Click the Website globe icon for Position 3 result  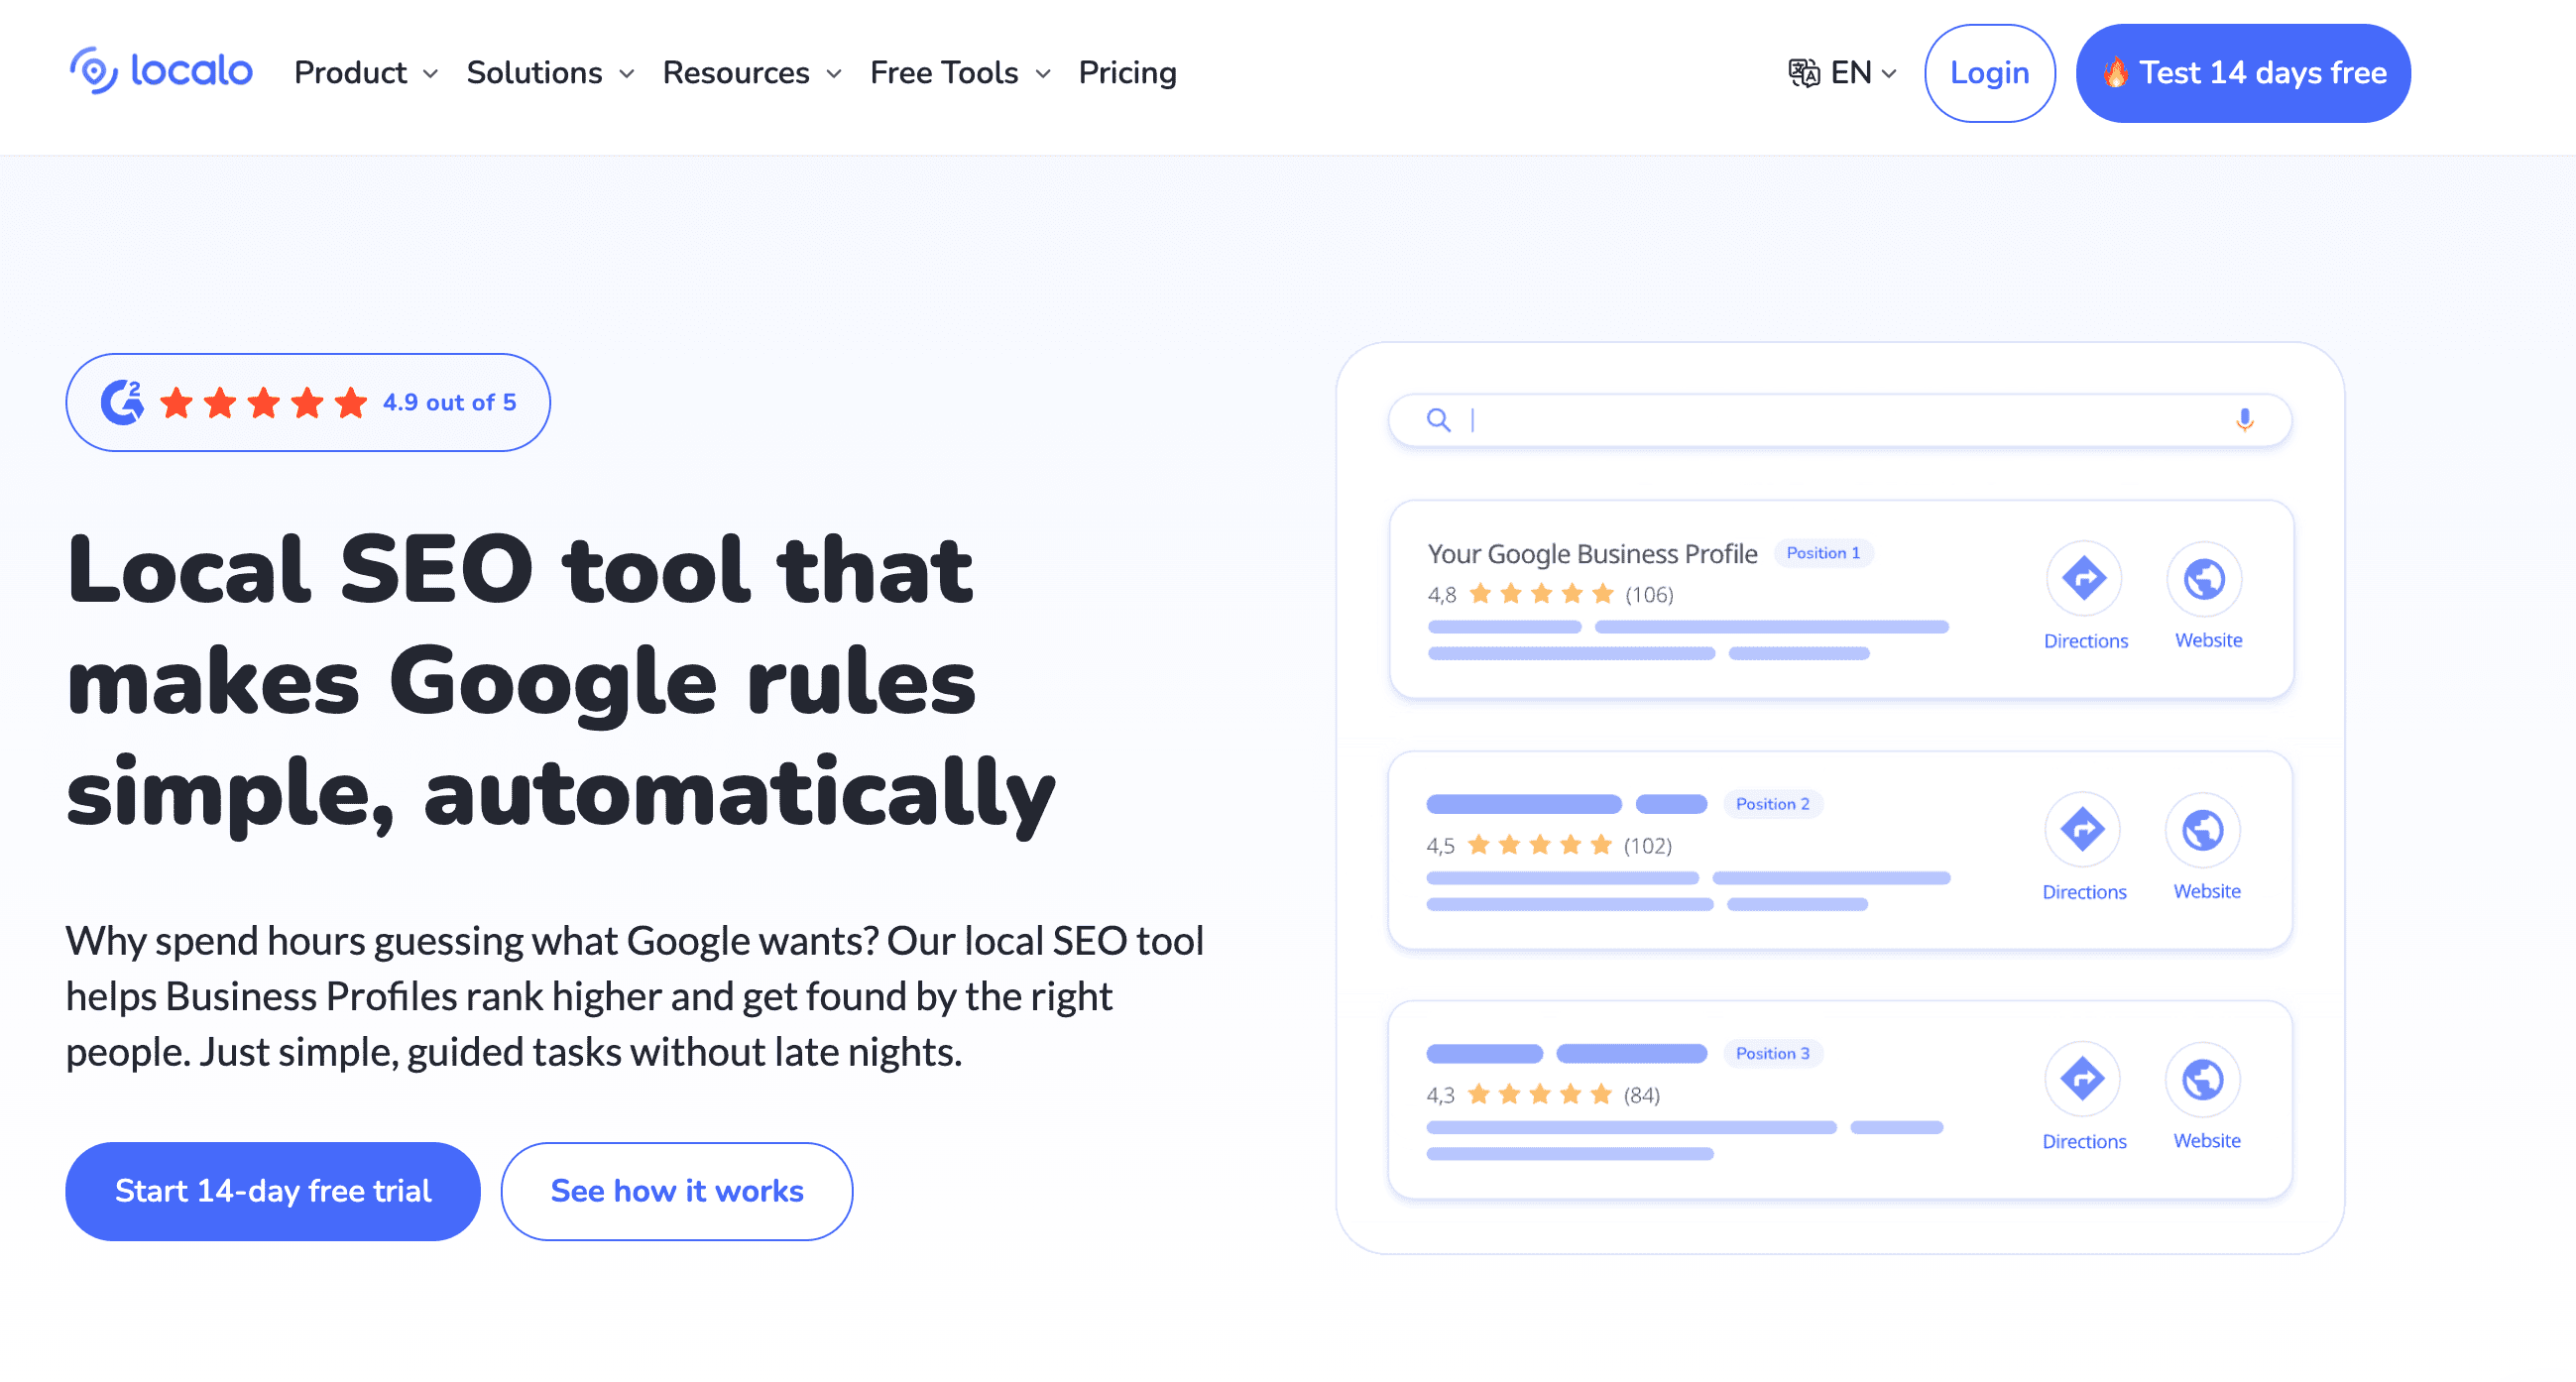coord(2205,1079)
